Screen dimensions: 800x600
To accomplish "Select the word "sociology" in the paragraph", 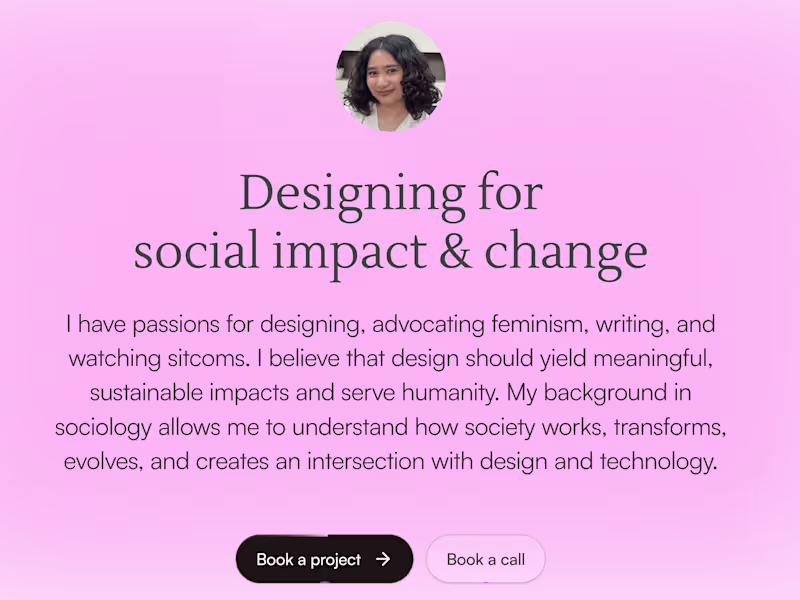I will (x=104, y=428).
